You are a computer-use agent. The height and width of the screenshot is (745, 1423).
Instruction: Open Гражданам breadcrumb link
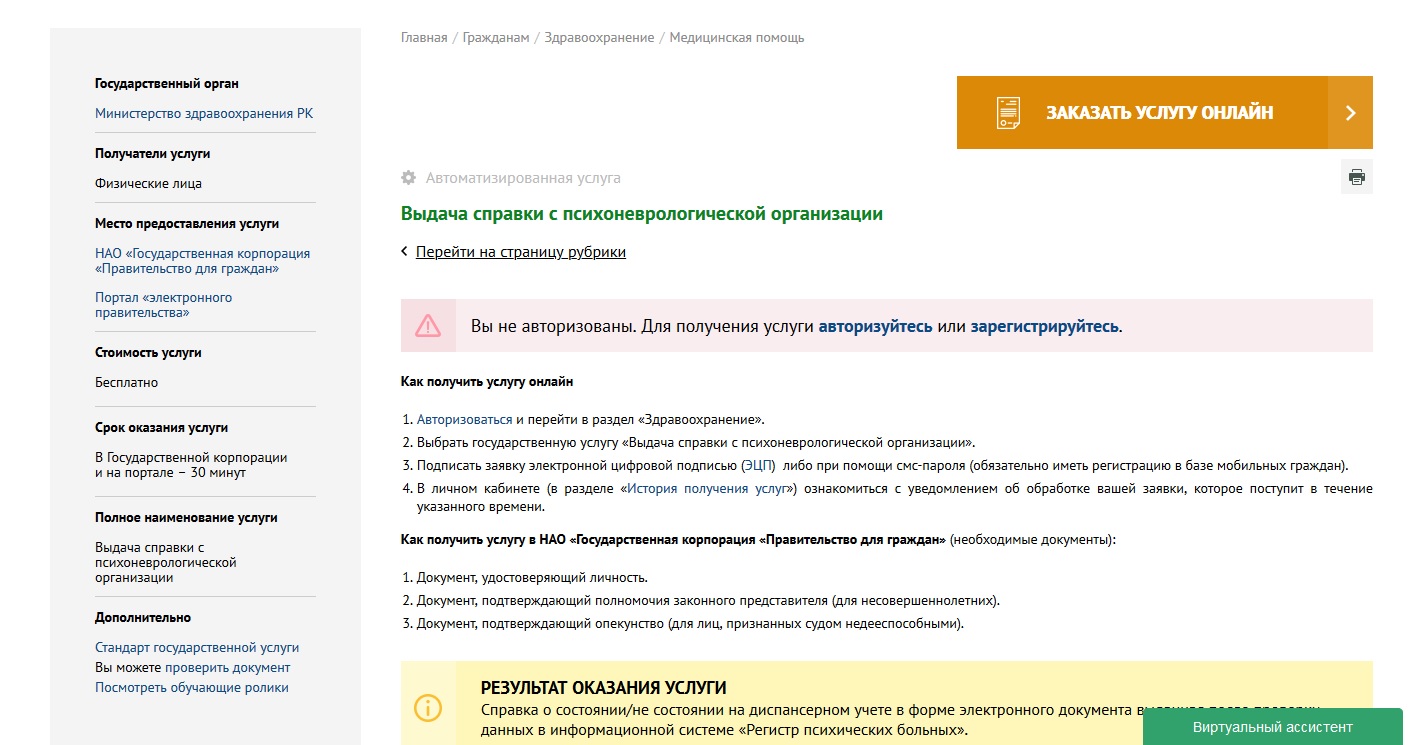click(x=496, y=38)
